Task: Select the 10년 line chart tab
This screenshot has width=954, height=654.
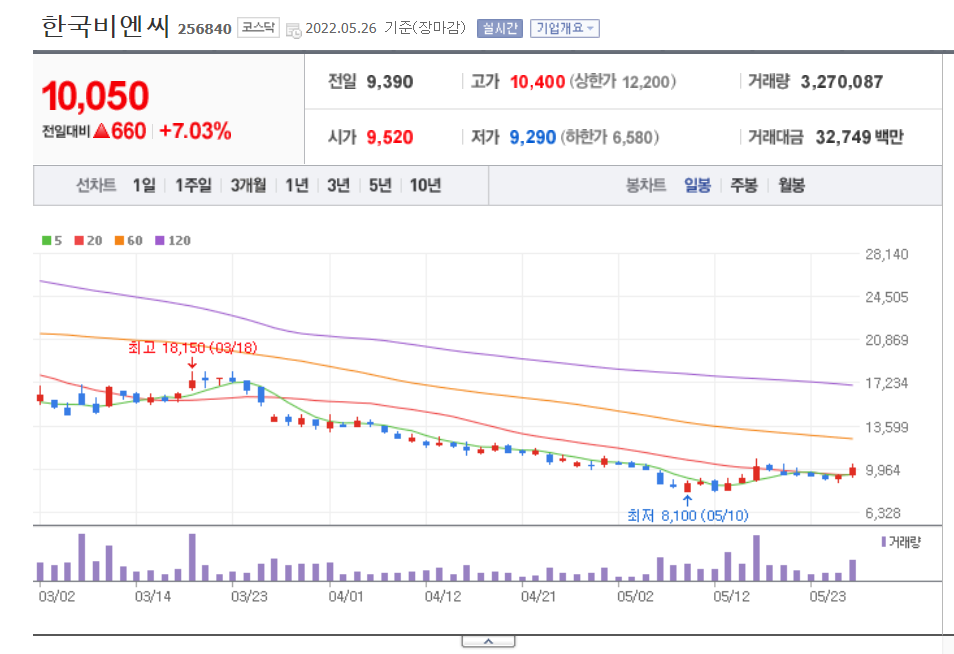Action: click(425, 185)
